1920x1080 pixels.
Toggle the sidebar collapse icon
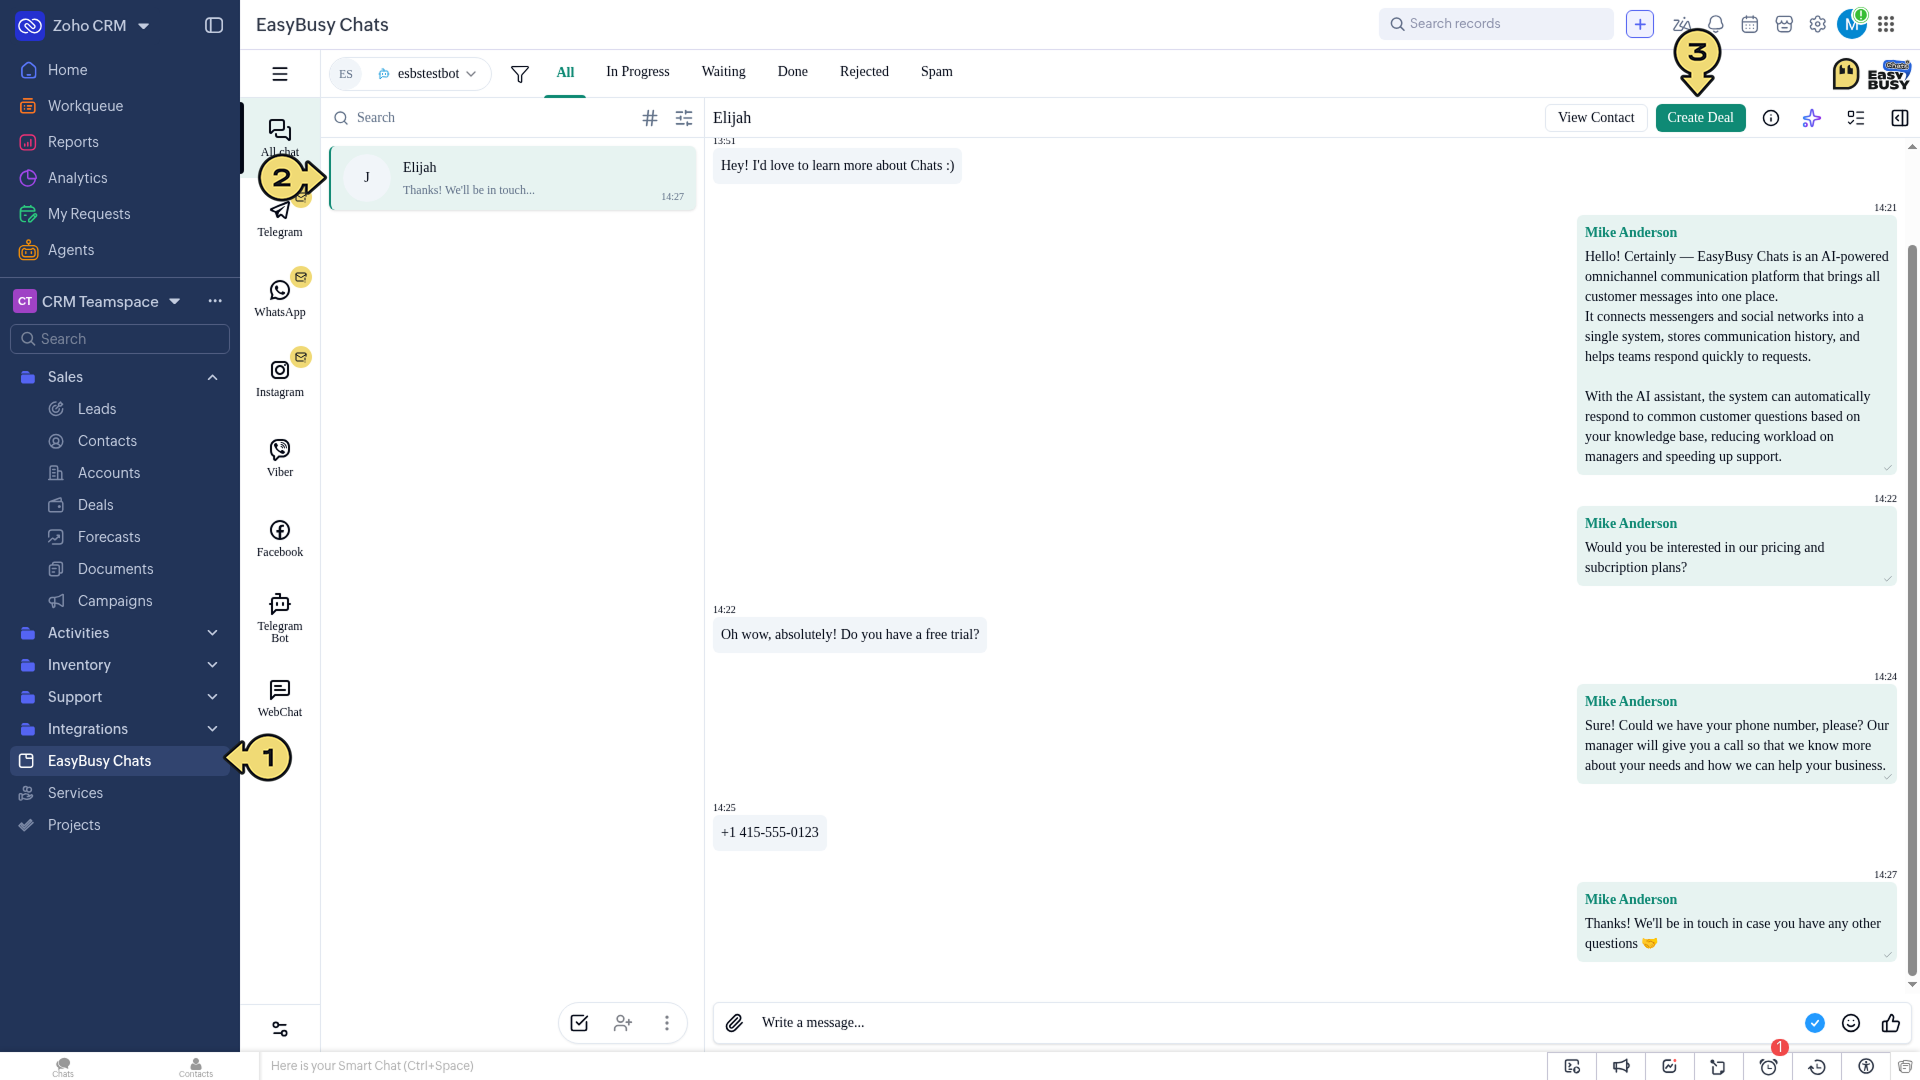[x=214, y=25]
